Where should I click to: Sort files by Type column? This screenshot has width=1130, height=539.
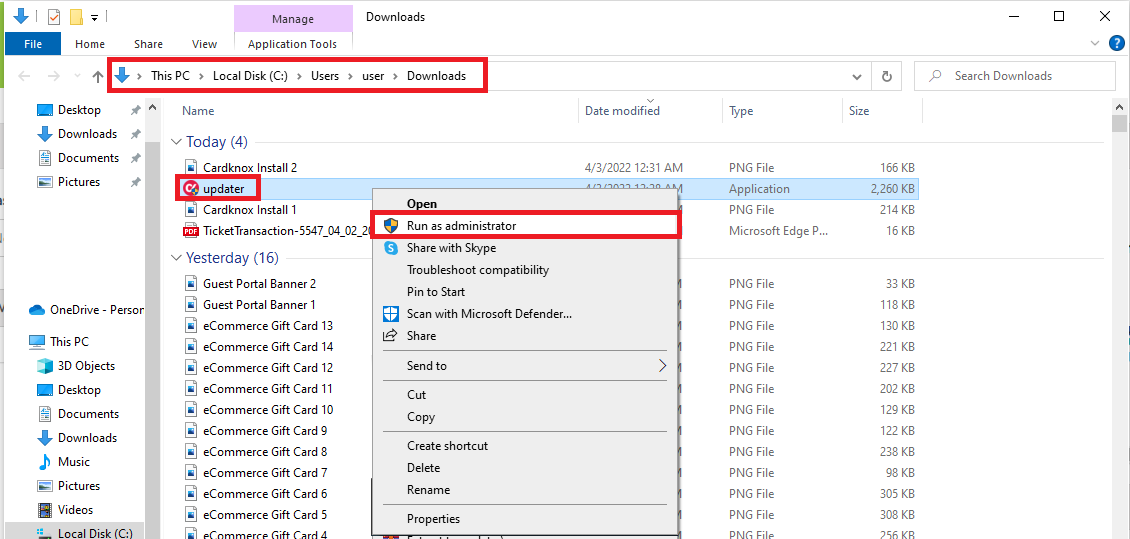point(741,111)
